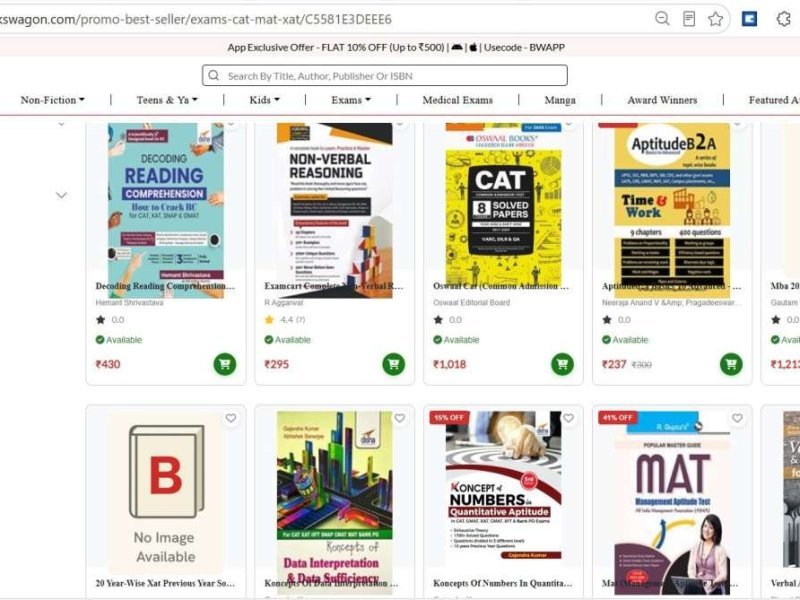Expand the Exams menu

coord(351,100)
